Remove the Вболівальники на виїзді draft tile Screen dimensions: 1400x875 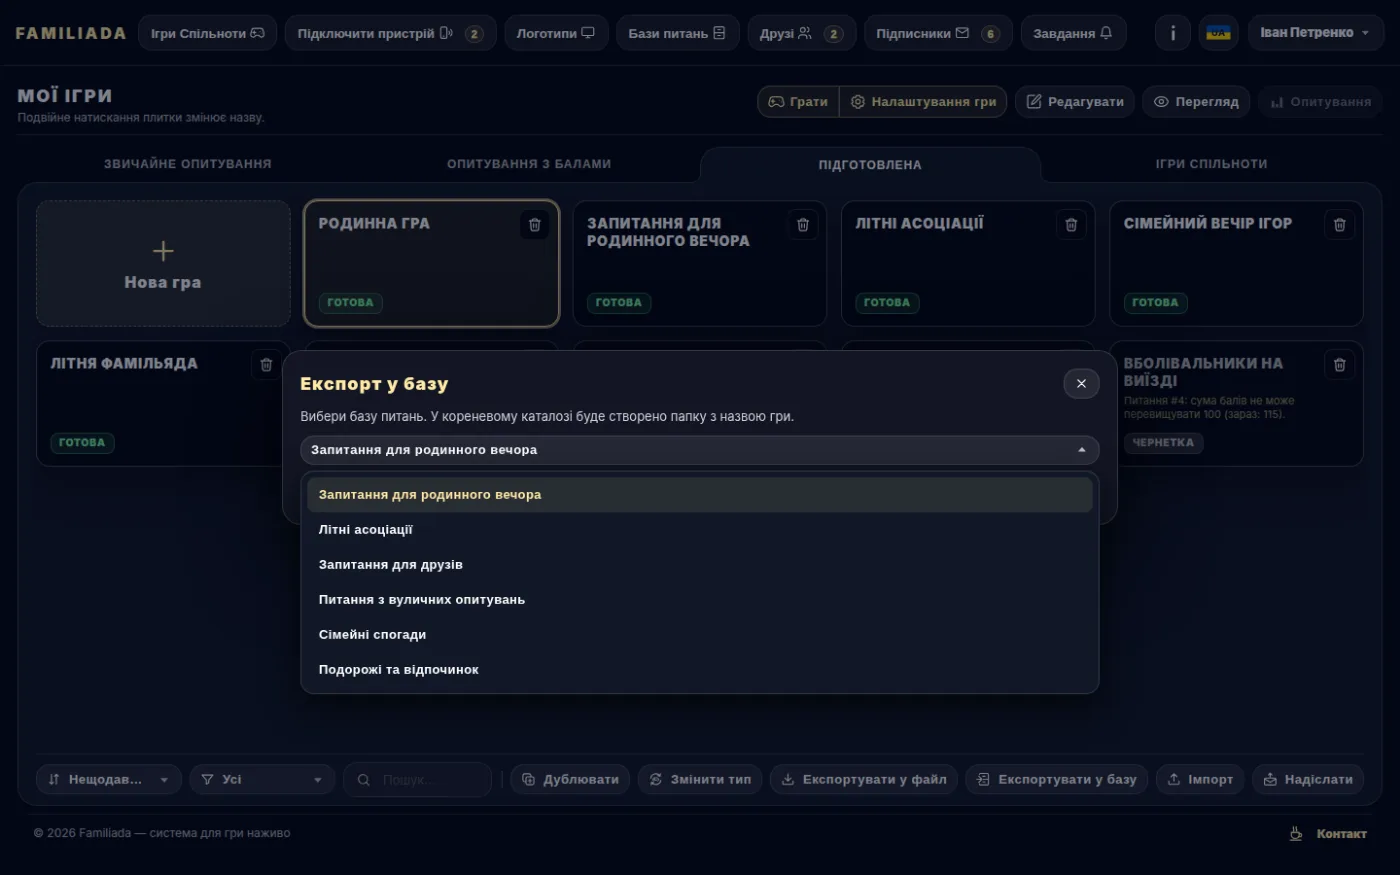tap(1339, 365)
